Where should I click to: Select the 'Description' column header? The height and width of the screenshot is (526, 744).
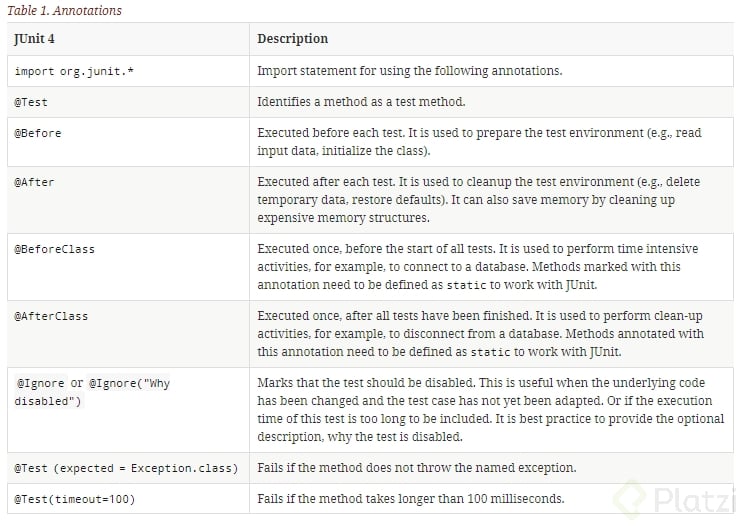pyautogui.click(x=292, y=39)
